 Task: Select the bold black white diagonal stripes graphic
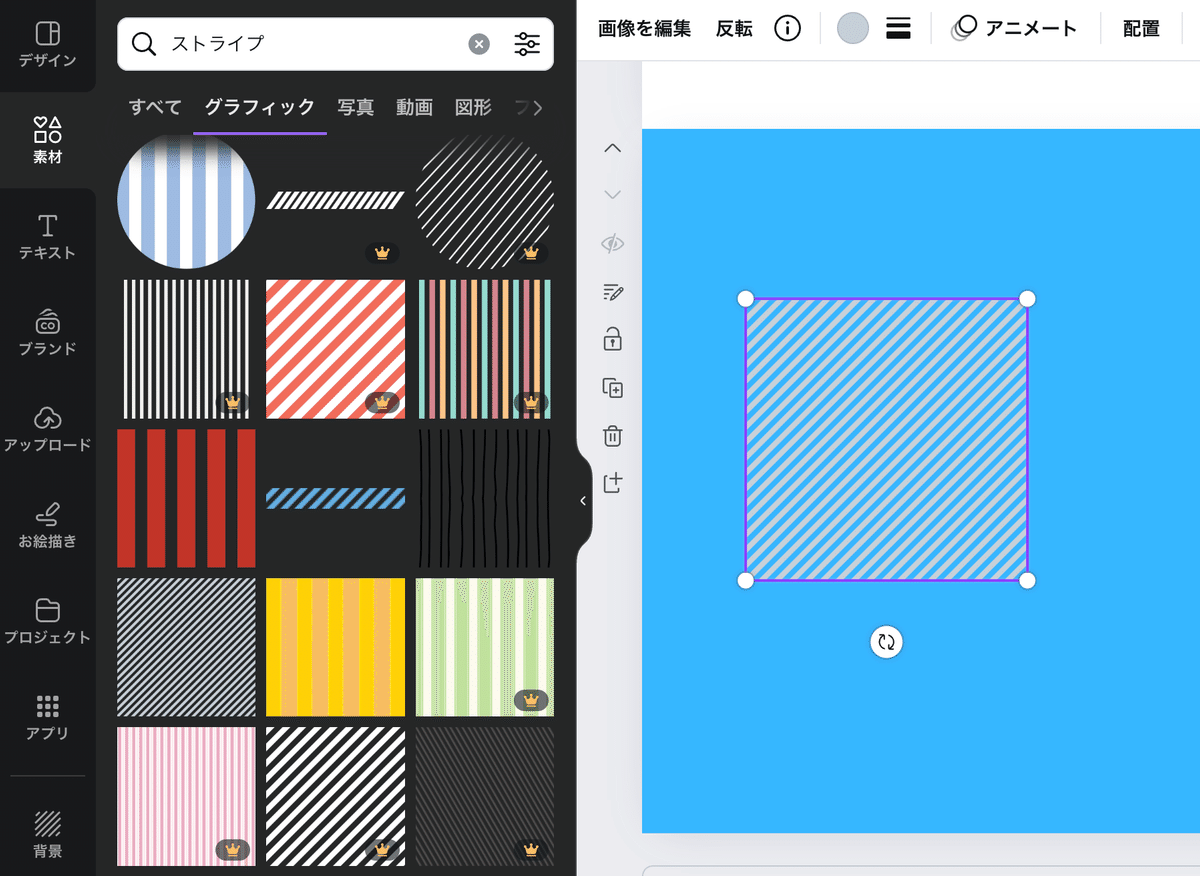pos(335,796)
